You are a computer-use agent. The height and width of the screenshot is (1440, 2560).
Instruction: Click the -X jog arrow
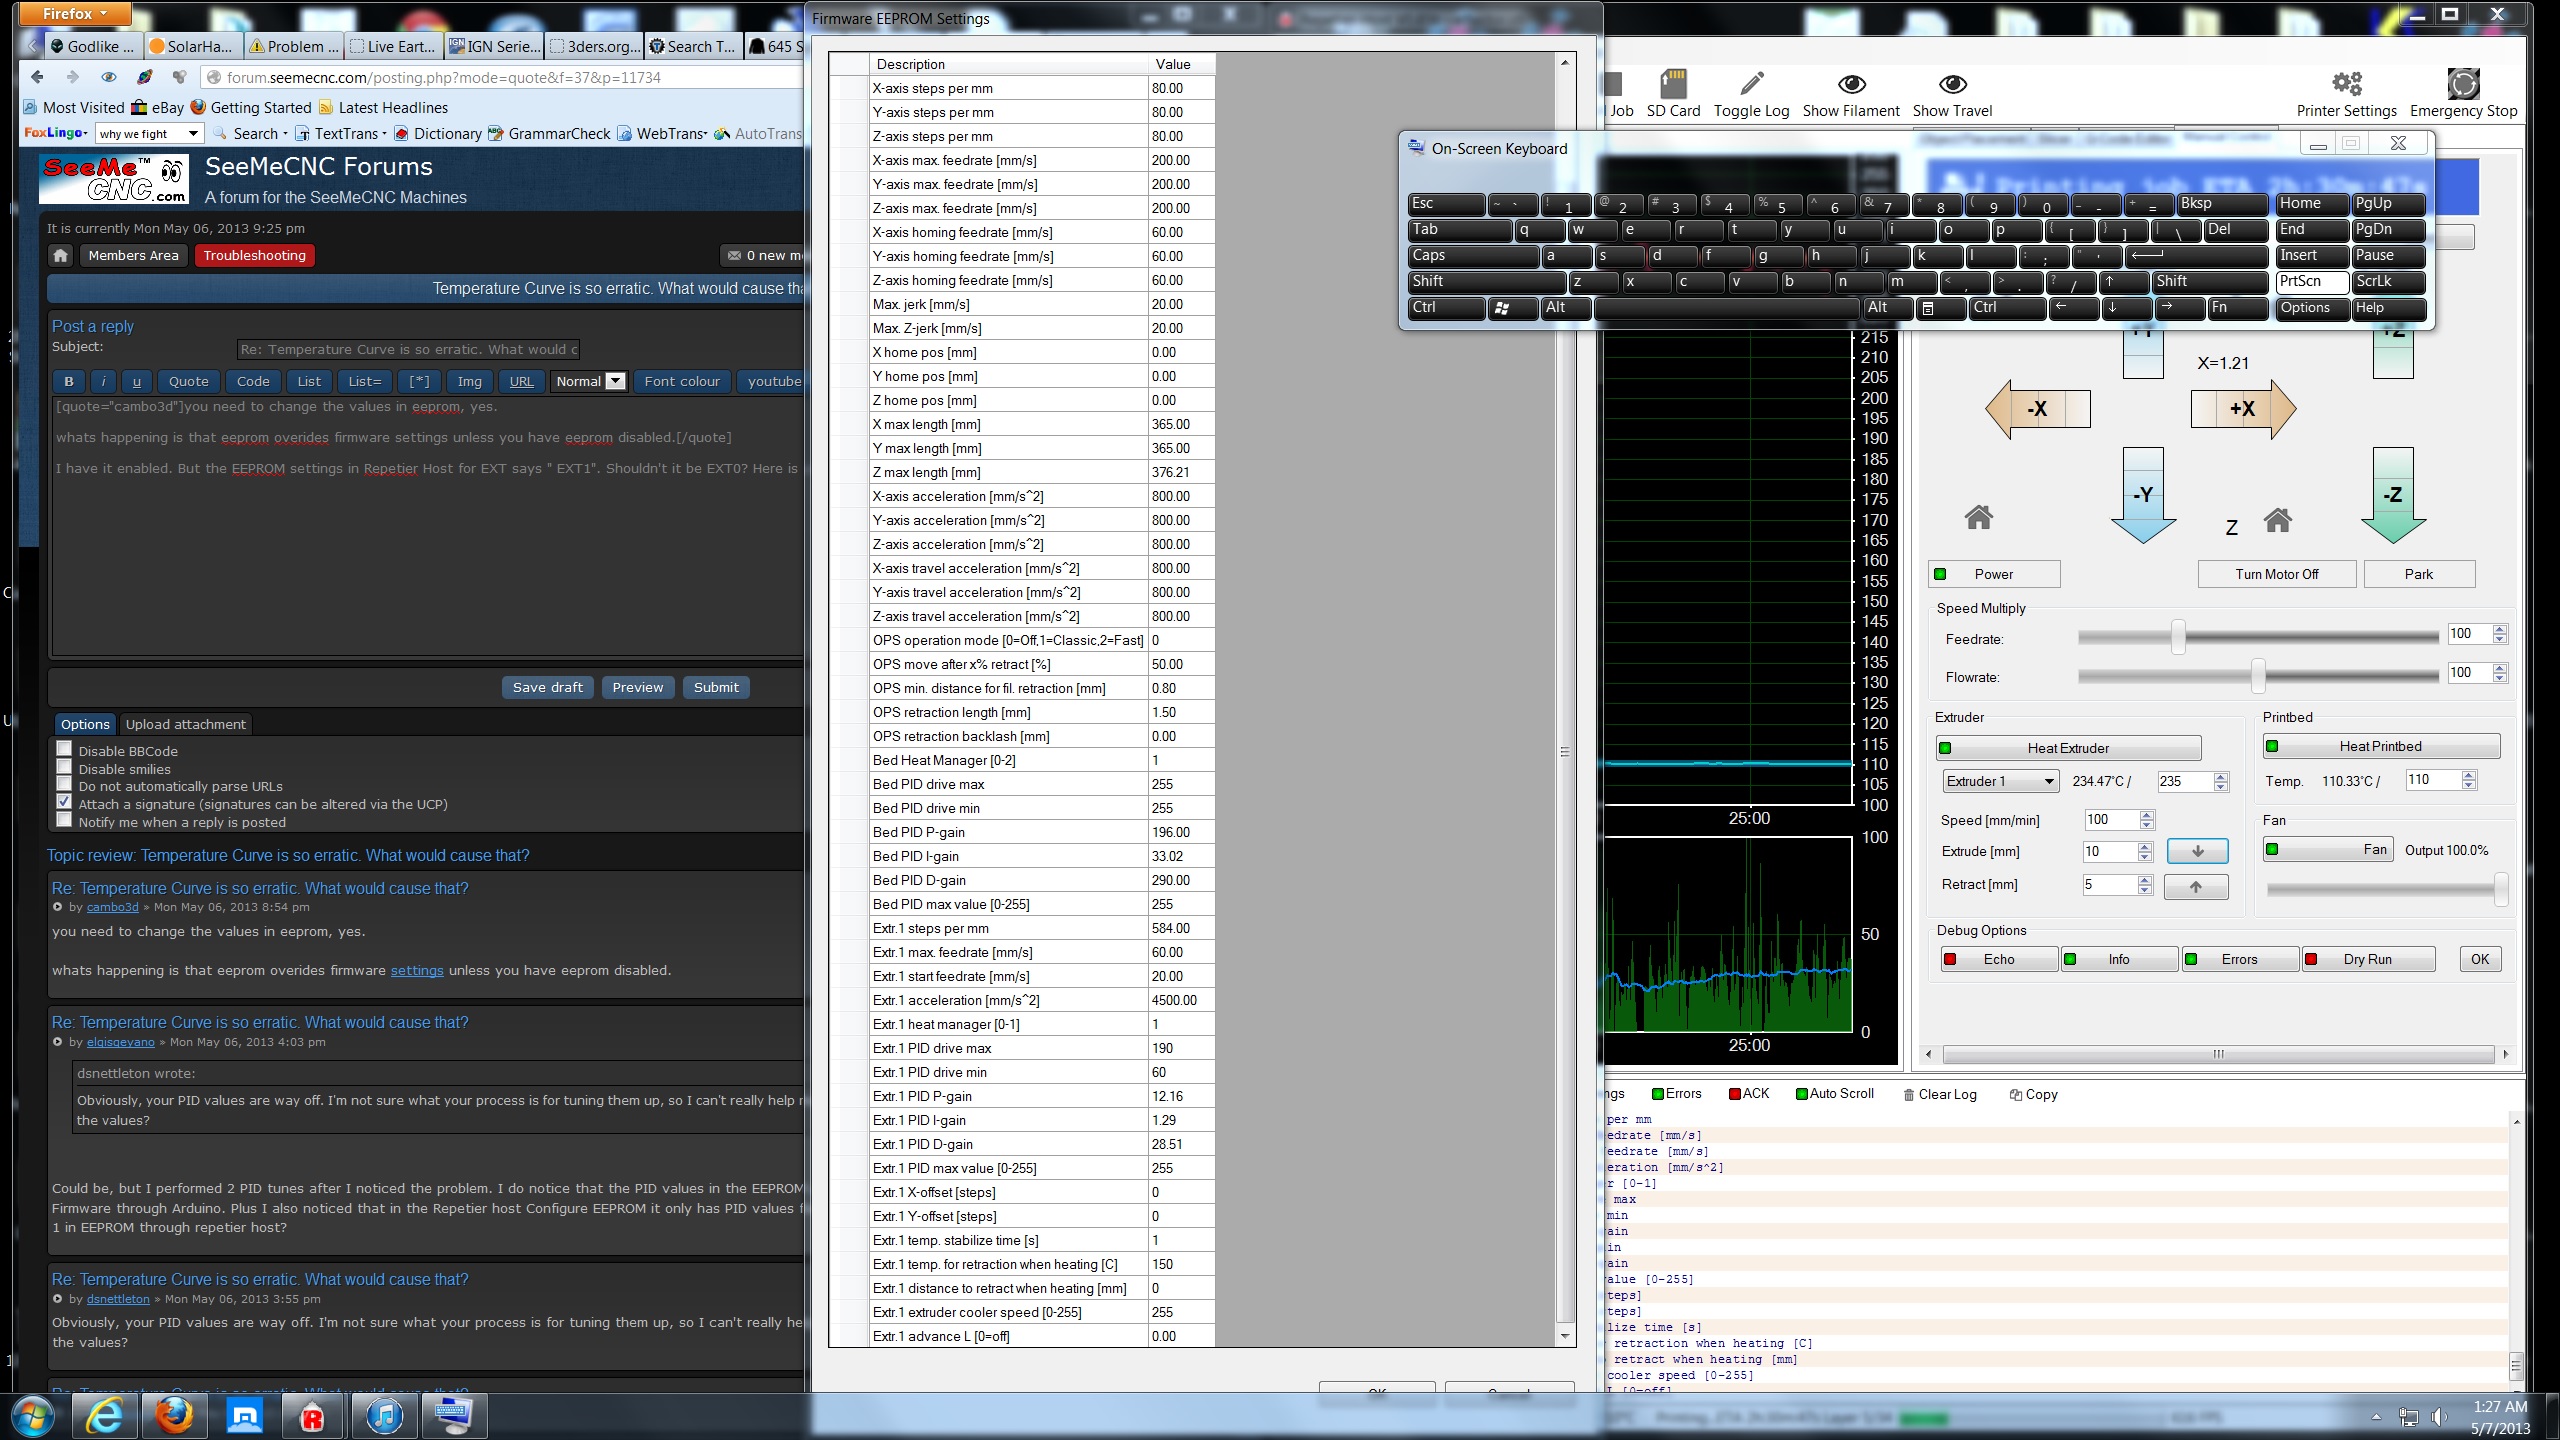2036,409
